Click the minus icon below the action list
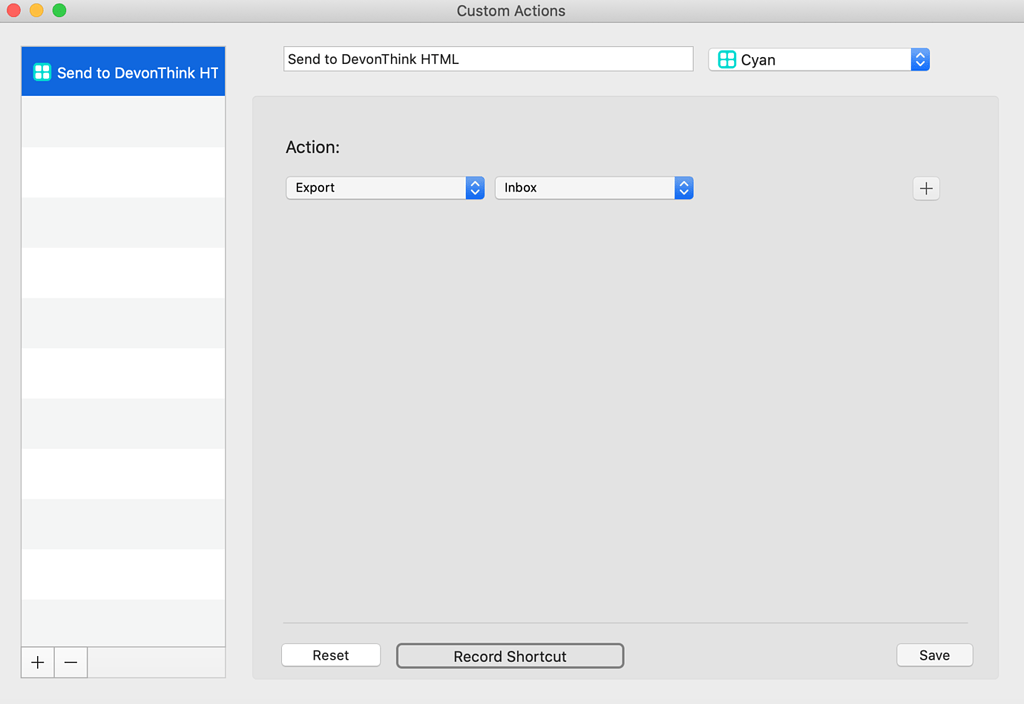 pos(70,662)
